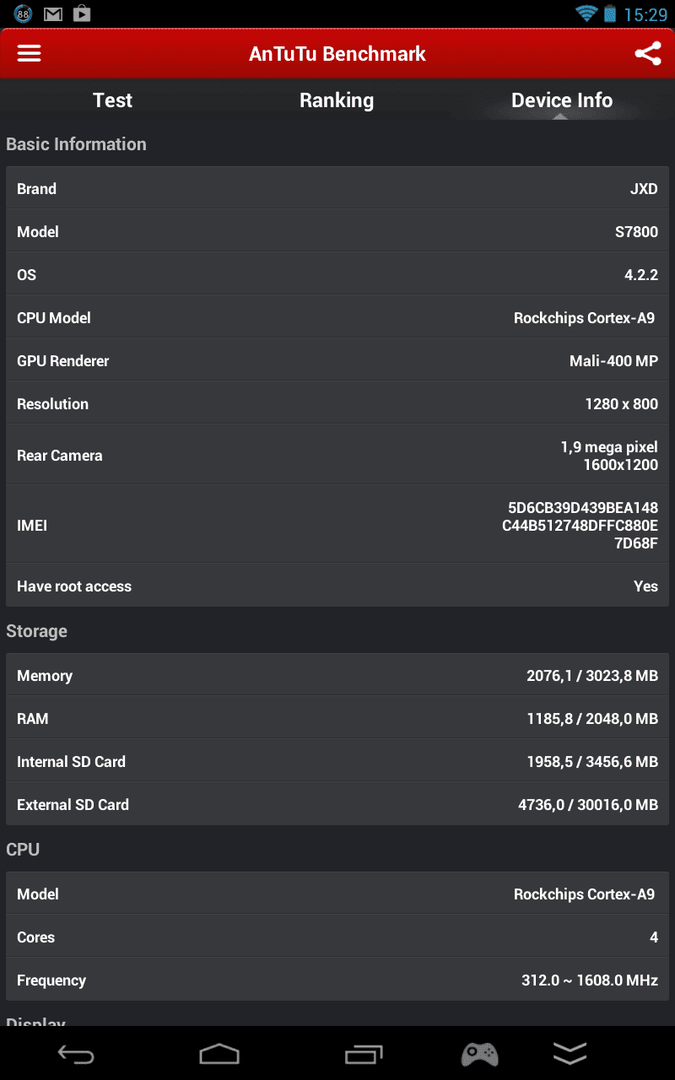Tap the Android back navigation arrow
This screenshot has width=675, height=1080.
pos(76,1054)
